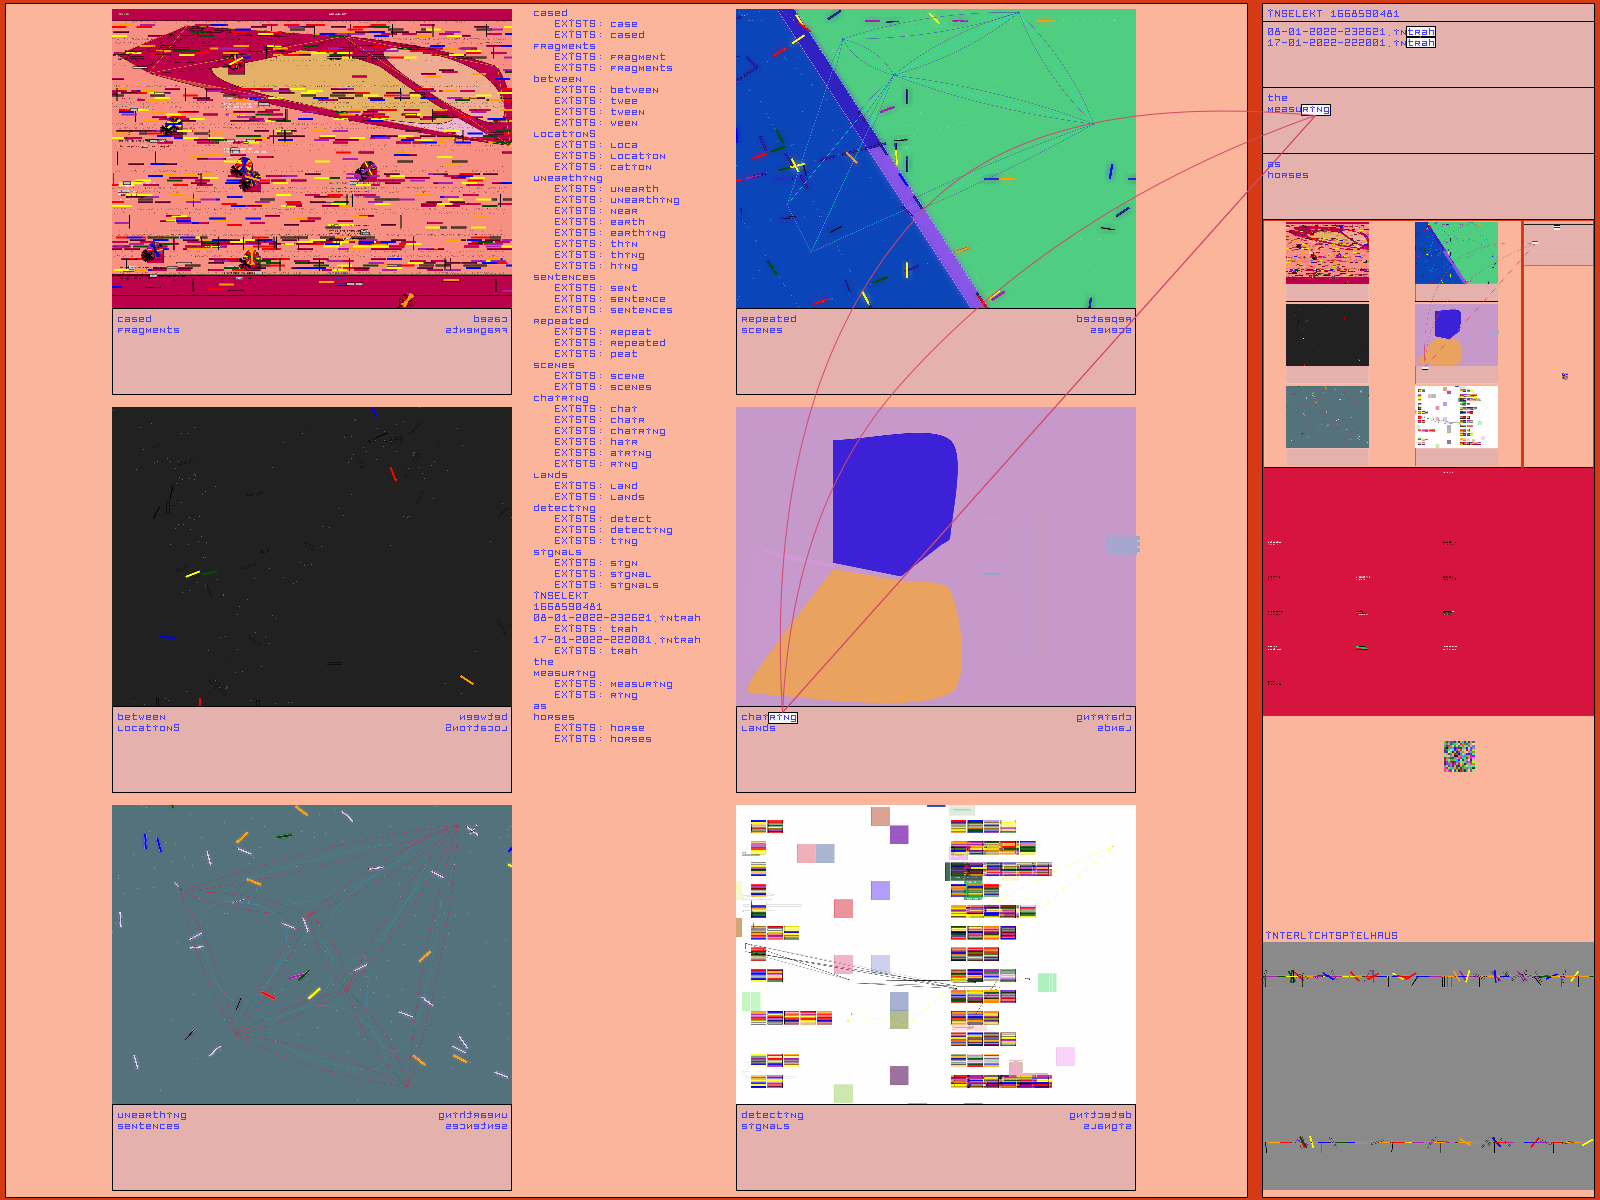This screenshot has width=1600, height=1200.
Task: Select the INSELEKT 1668590481 header
Action: point(1333,14)
